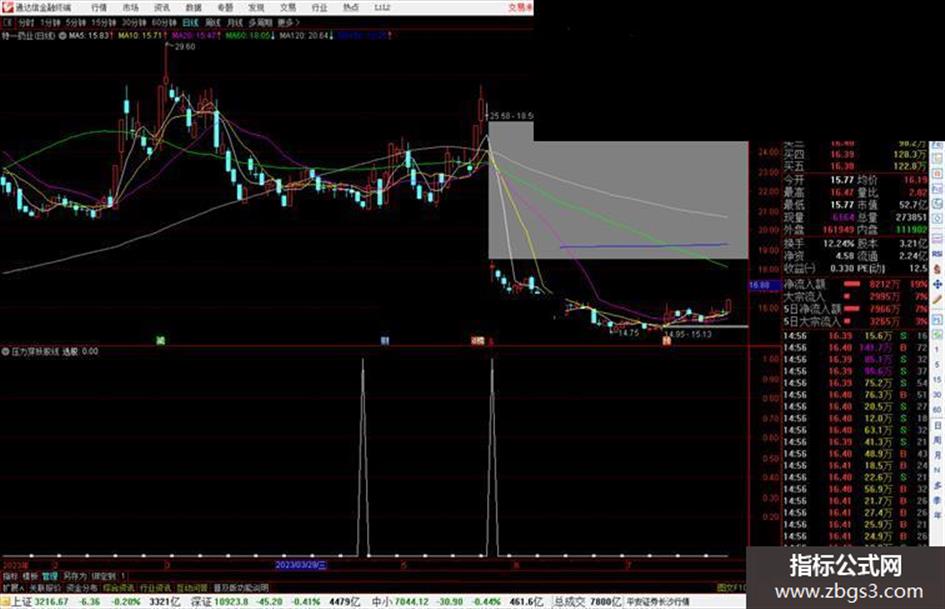945x609 pixels.
Task: Click the highlighted 管理 button
Action: point(49,576)
